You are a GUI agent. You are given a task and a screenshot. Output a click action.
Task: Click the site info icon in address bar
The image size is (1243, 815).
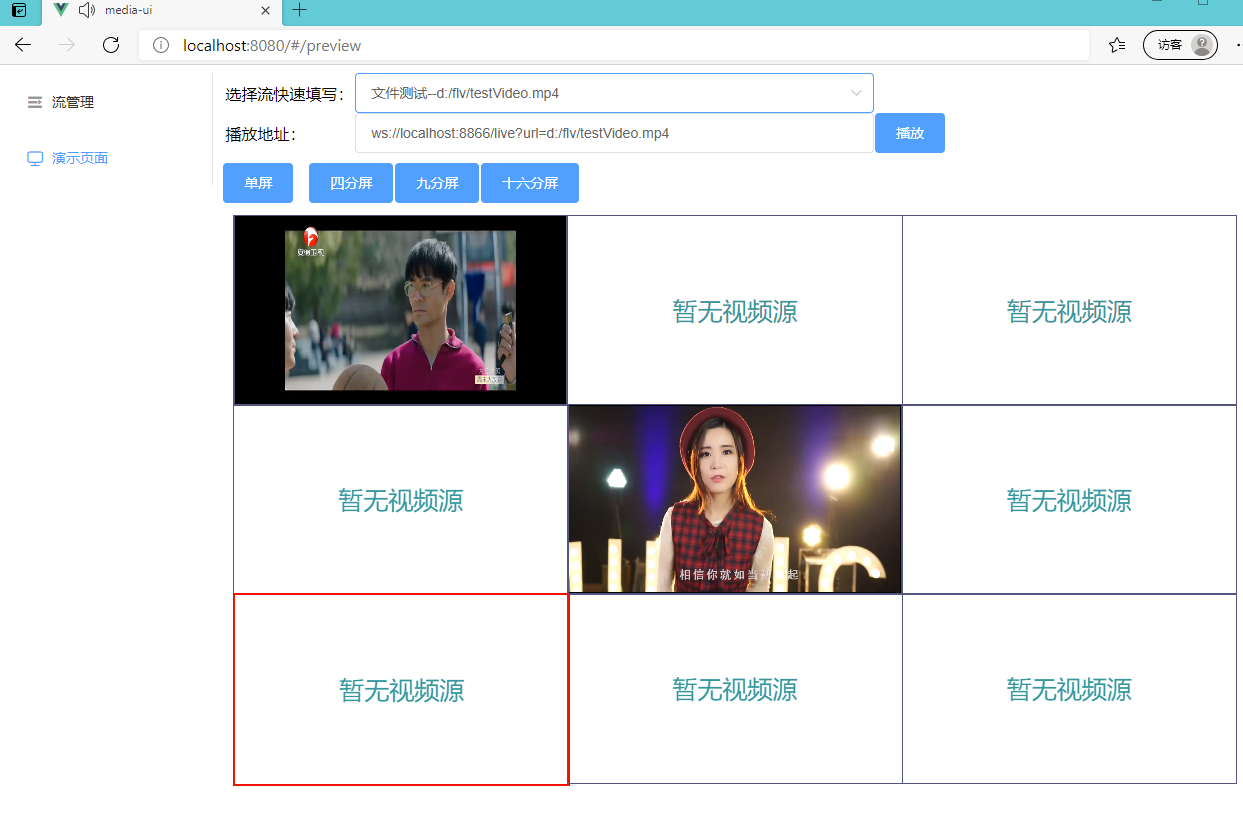(160, 45)
